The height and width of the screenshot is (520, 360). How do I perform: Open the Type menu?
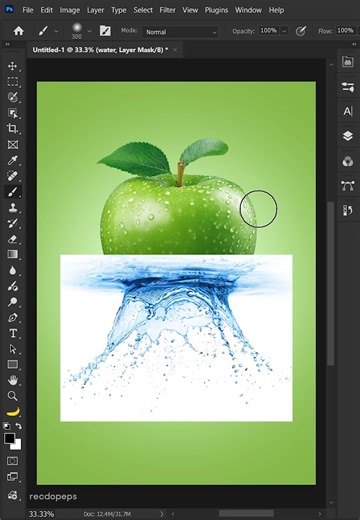(119, 10)
